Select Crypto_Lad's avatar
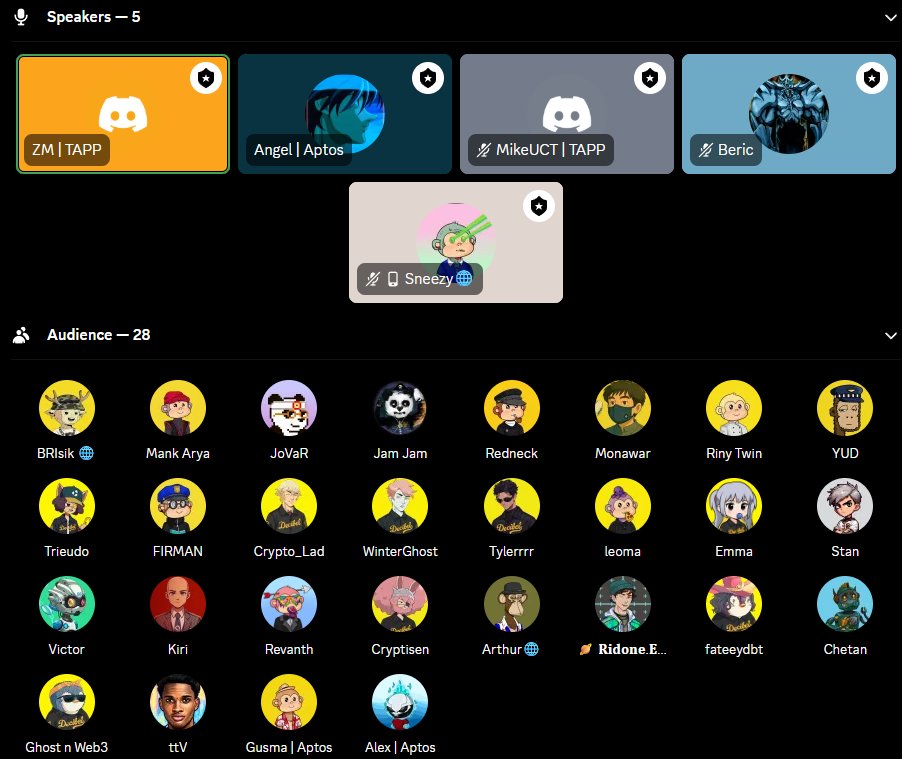 coord(289,506)
